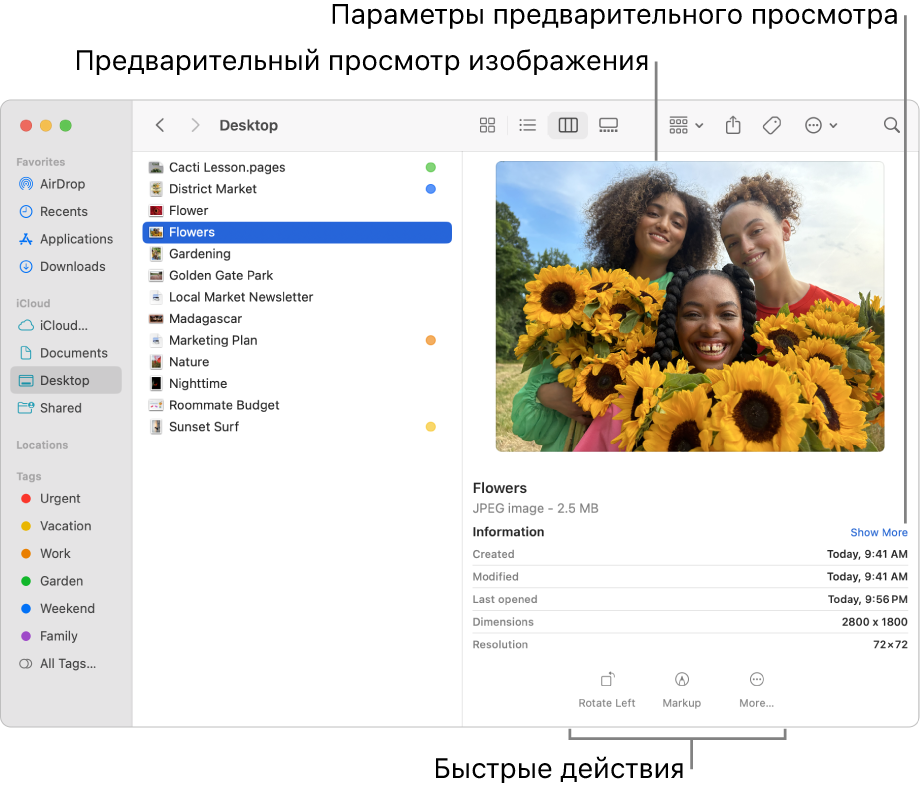The height and width of the screenshot is (790, 923).
Task: Switch to icon view
Action: 487,125
